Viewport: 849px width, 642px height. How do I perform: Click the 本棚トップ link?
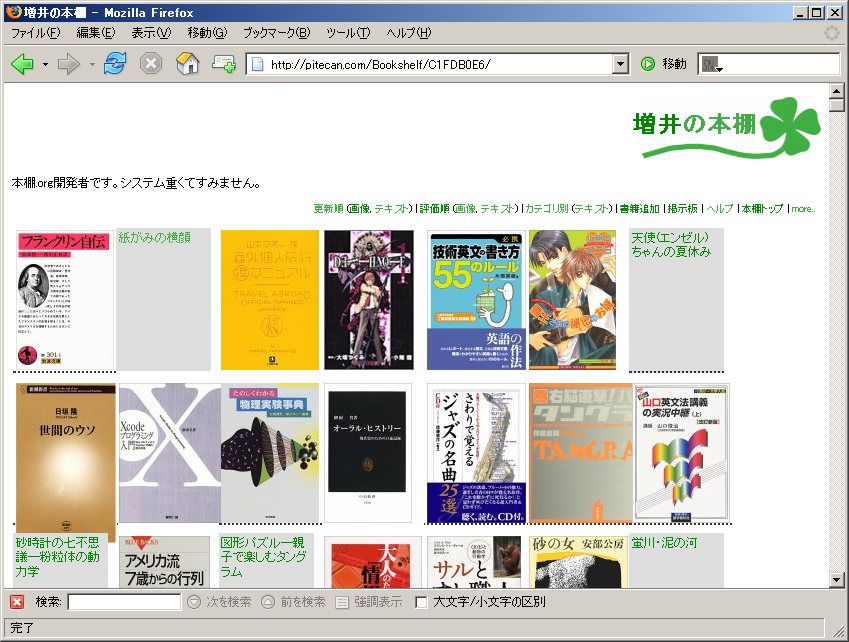point(762,208)
